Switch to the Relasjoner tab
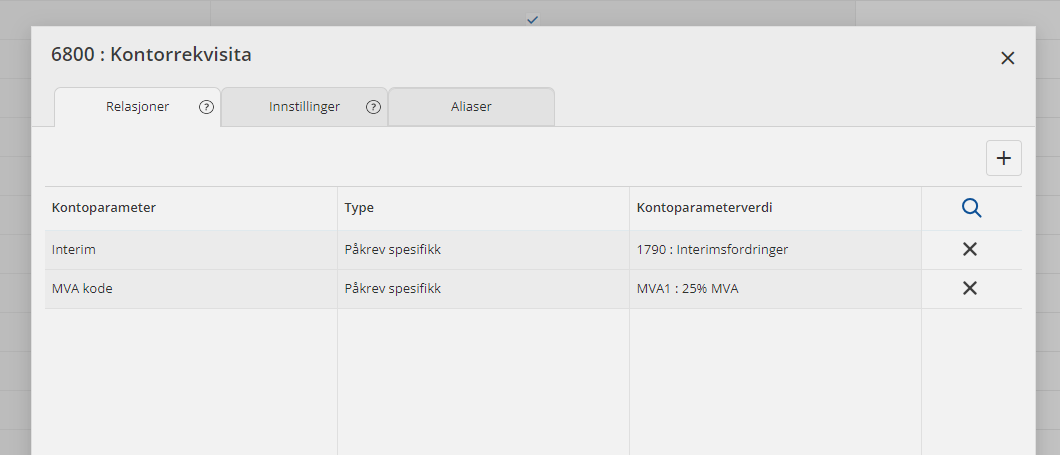 137,107
